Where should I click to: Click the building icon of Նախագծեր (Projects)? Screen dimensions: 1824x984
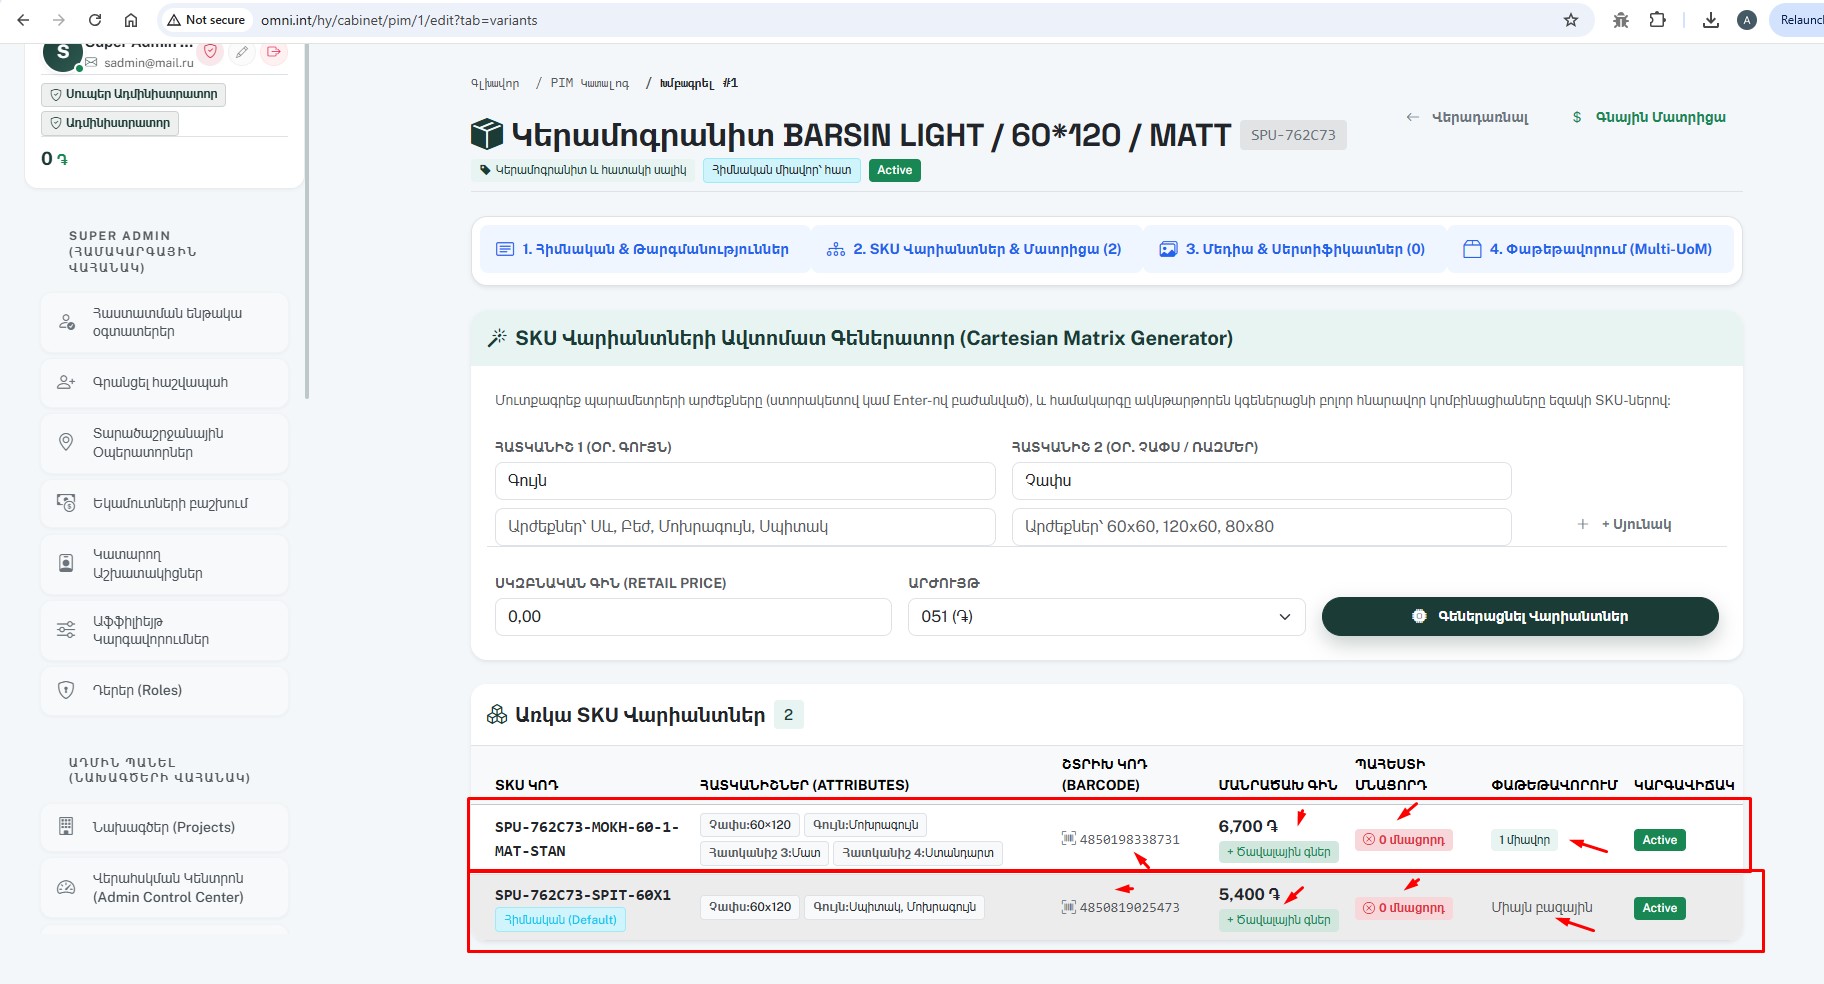66,827
